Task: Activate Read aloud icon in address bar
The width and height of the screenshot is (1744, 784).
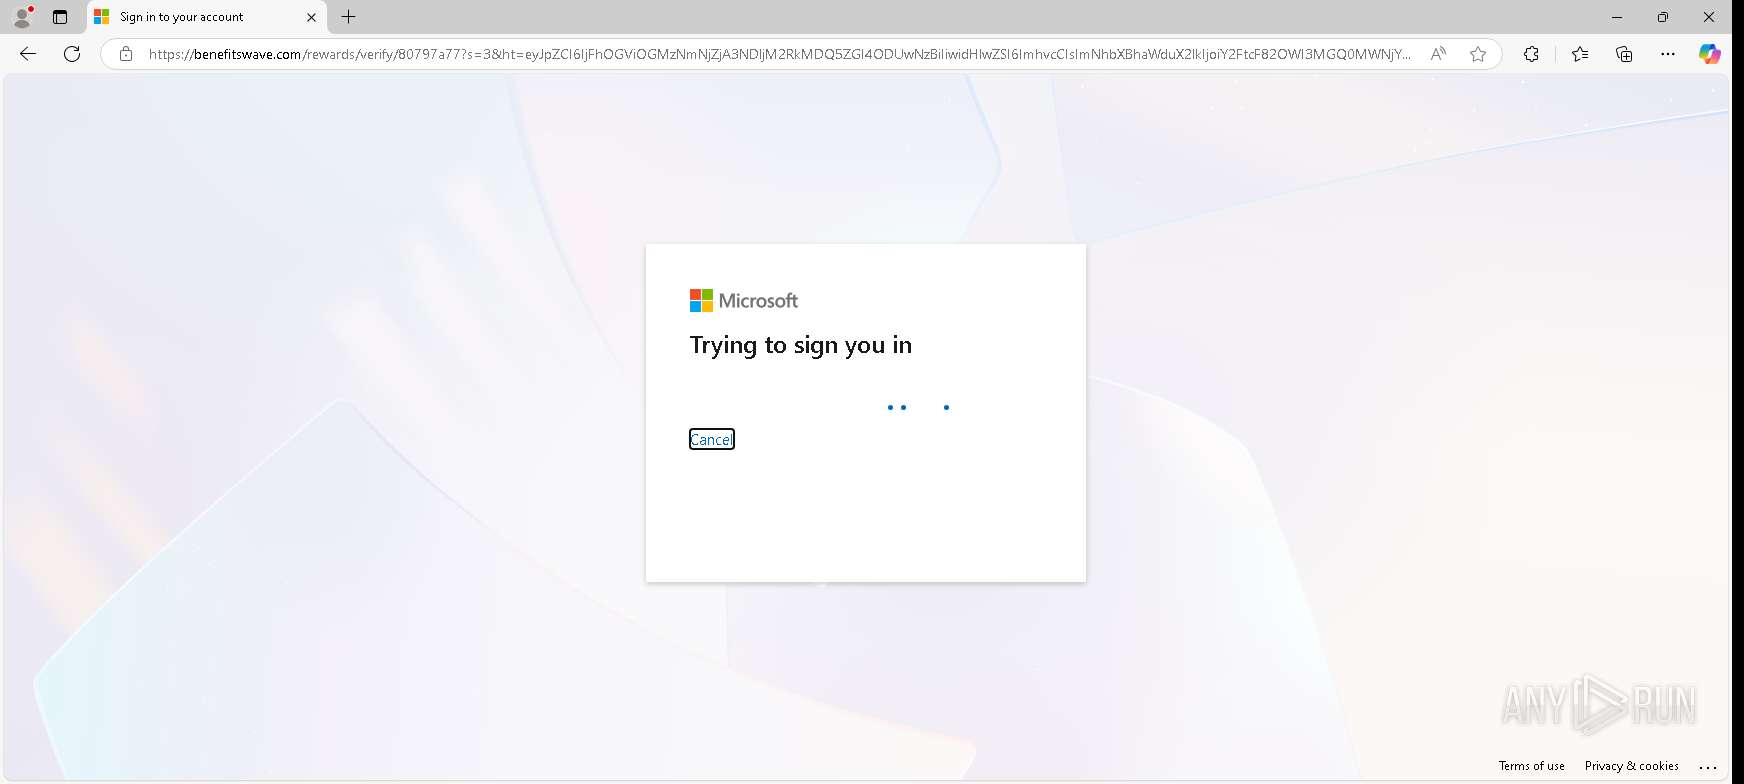Action: click(1438, 54)
